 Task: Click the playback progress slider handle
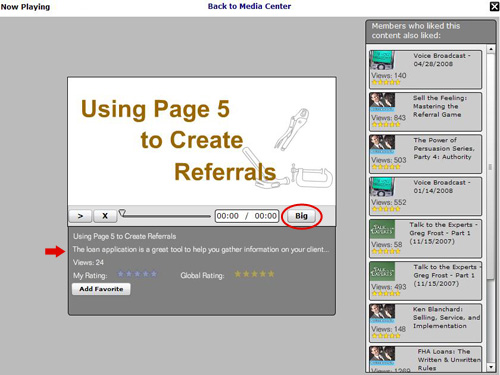(122, 213)
